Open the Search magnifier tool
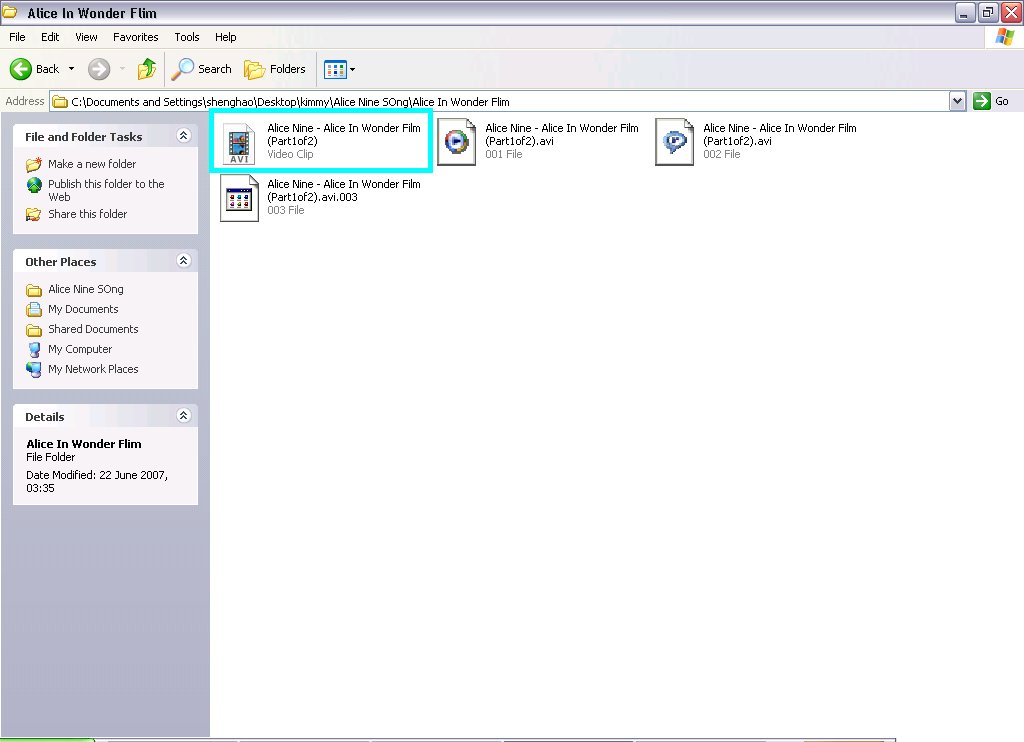The height and width of the screenshot is (742, 1024). 201,69
